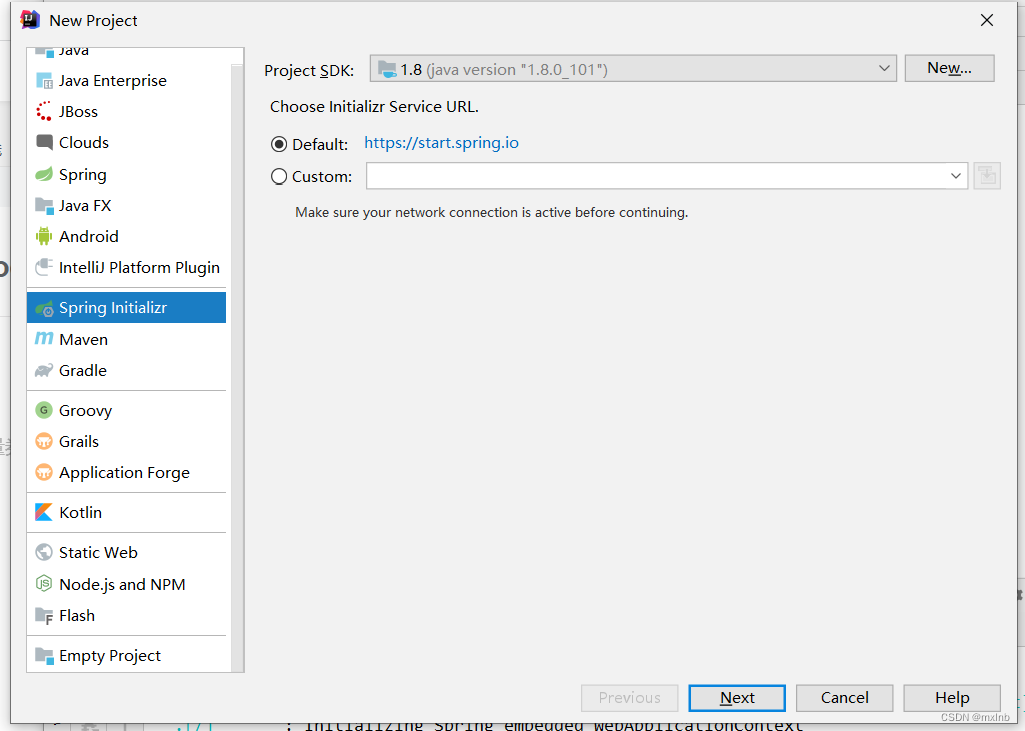This screenshot has width=1025, height=731.
Task: Select the Application Forge text entry
Action: tap(124, 472)
